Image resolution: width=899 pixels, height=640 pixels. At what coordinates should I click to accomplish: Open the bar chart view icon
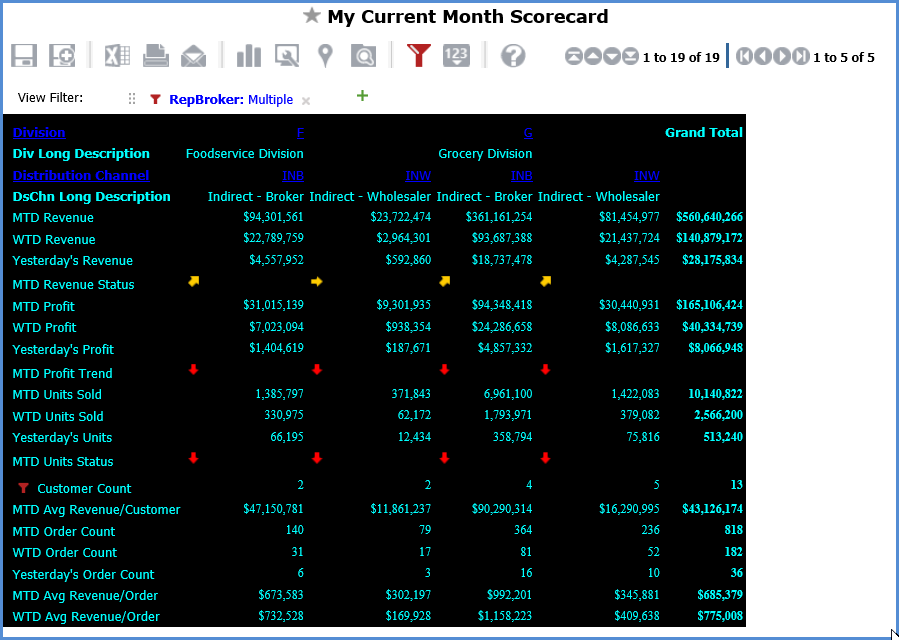248,56
